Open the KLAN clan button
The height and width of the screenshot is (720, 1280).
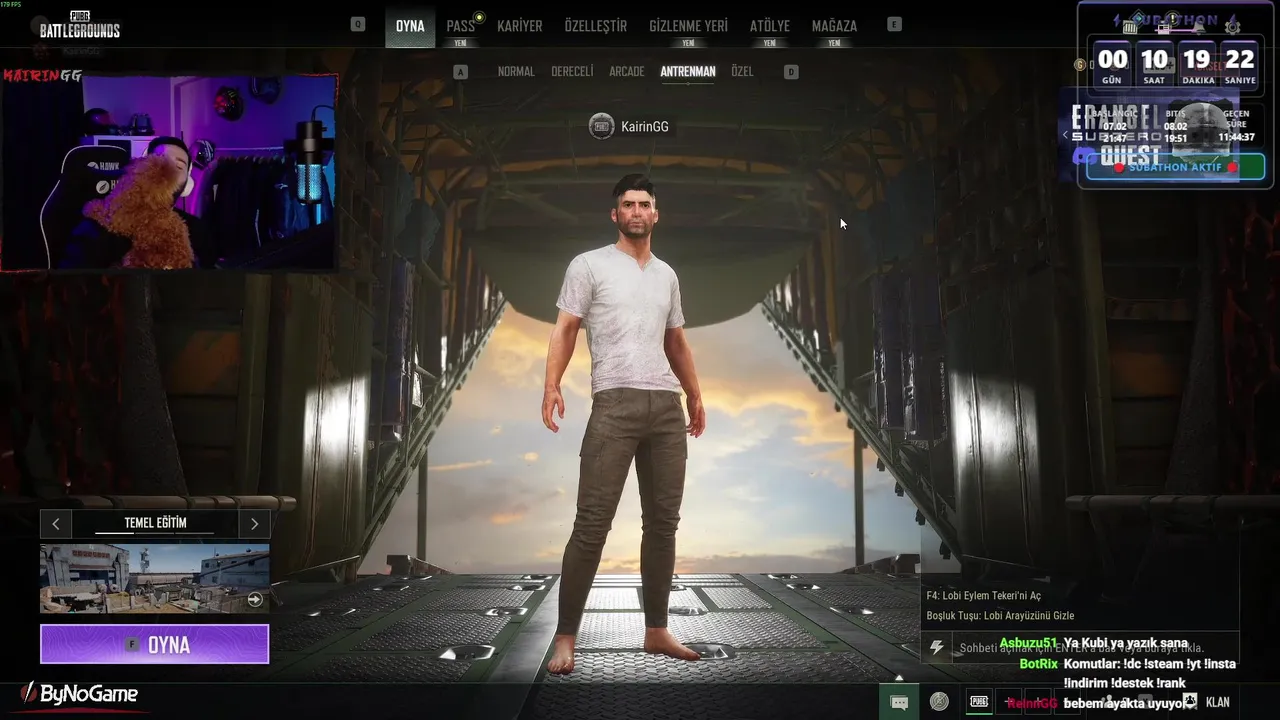[1218, 702]
